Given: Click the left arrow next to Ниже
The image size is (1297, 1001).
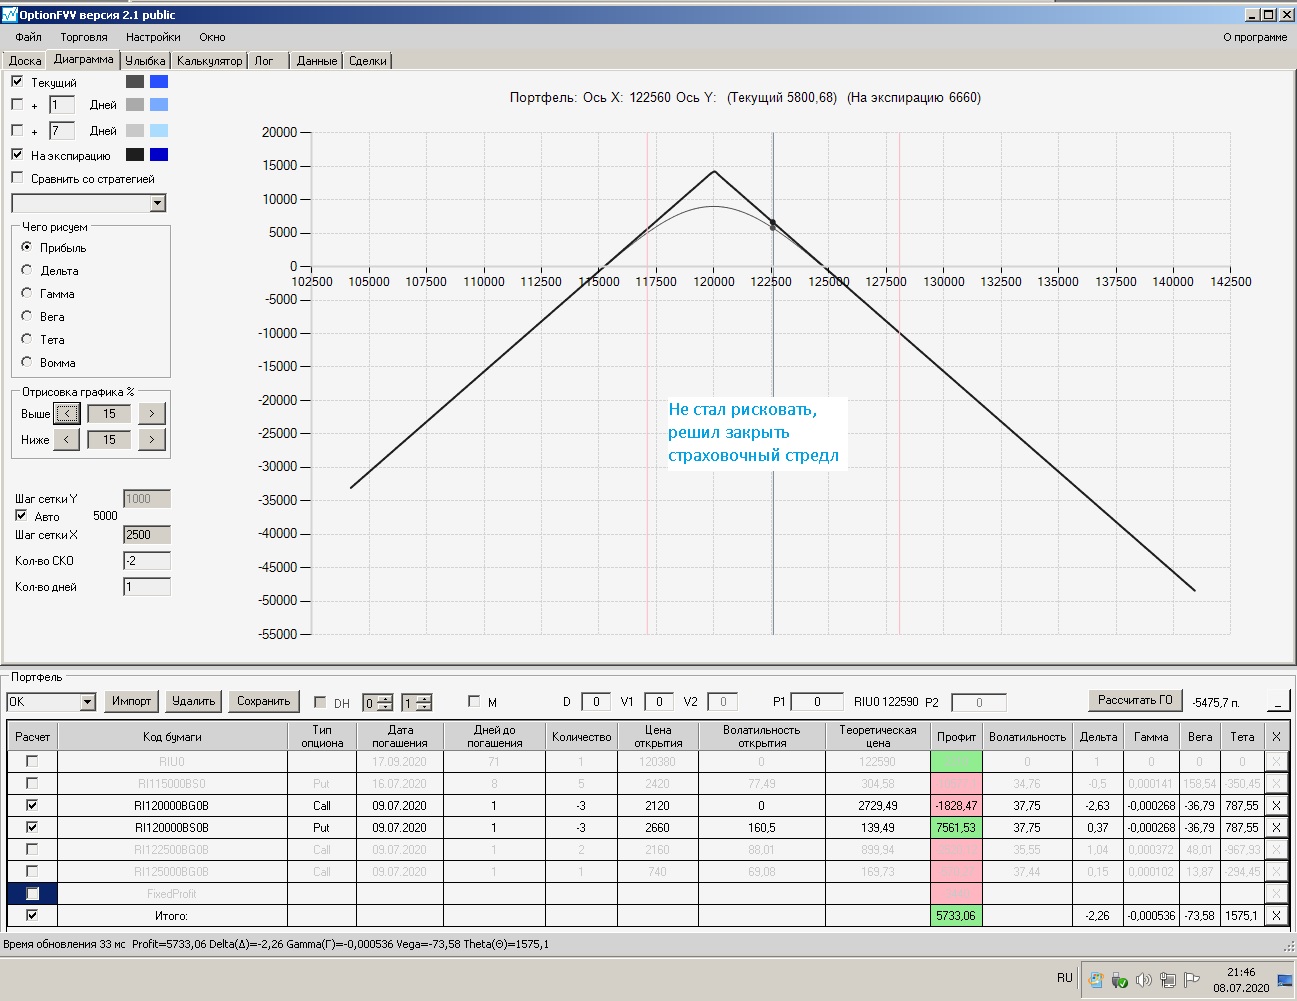Looking at the screenshot, I should 67,439.
